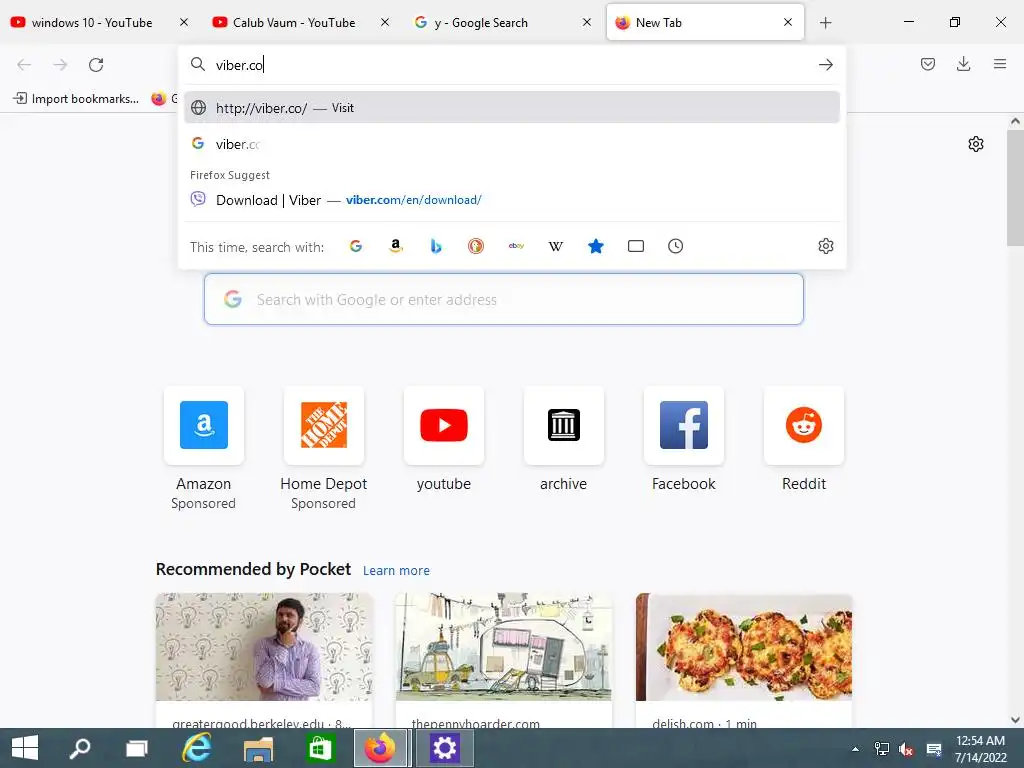Screen dimensions: 1024x768
Task: Open Task View on the taskbar
Action: click(x=137, y=748)
